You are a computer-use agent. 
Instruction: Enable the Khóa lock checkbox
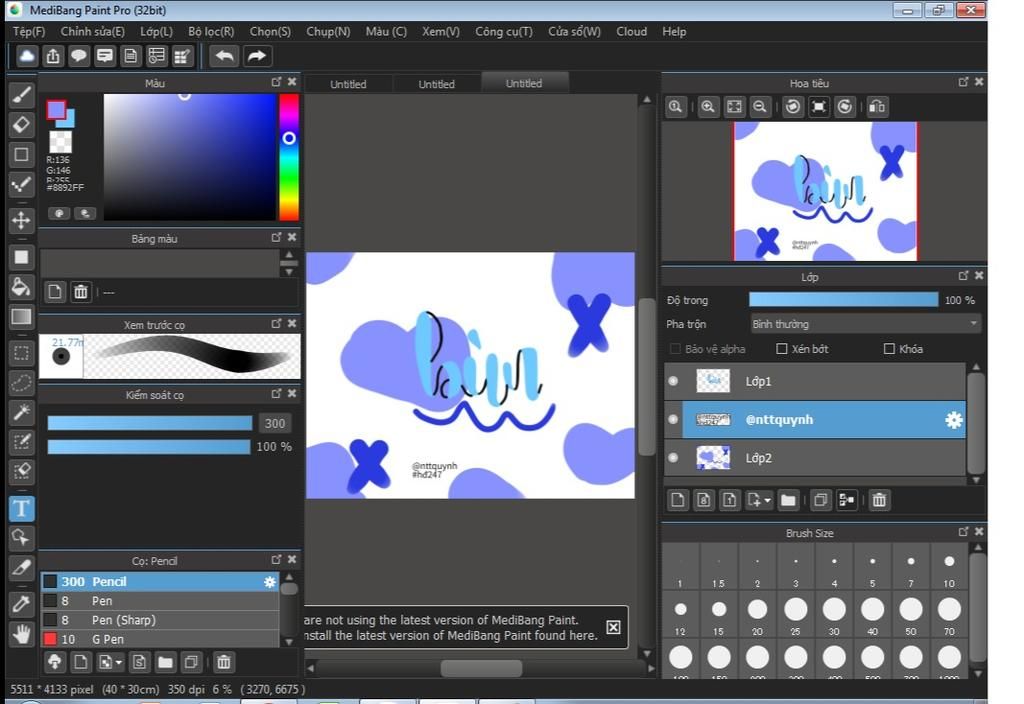(889, 349)
